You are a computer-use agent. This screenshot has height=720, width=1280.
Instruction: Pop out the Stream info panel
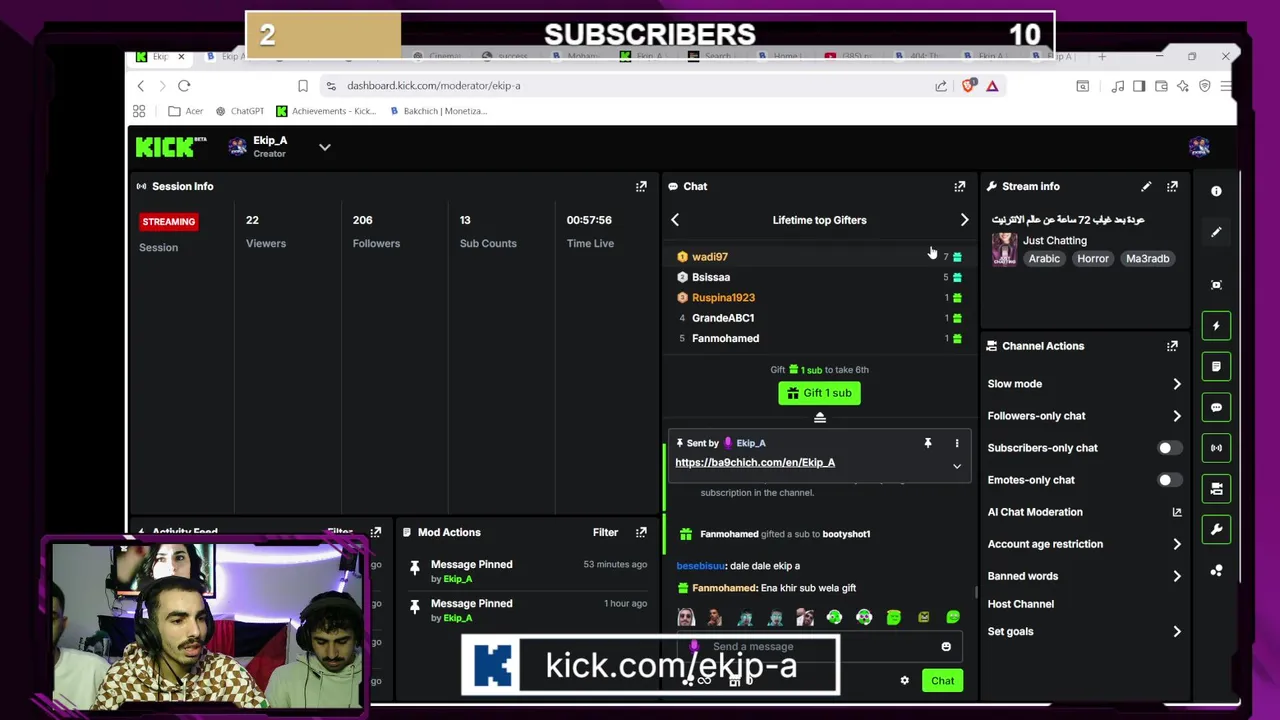coord(1172,186)
